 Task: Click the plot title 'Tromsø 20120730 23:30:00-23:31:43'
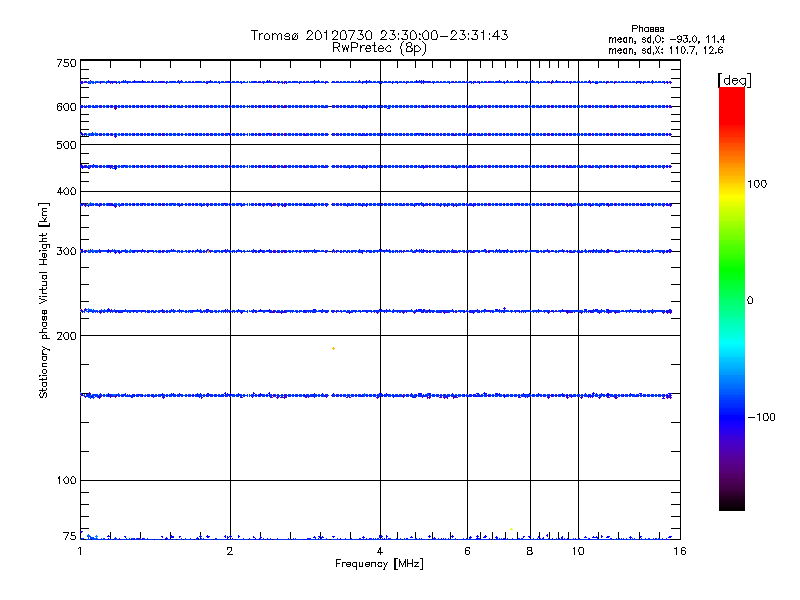[379, 35]
